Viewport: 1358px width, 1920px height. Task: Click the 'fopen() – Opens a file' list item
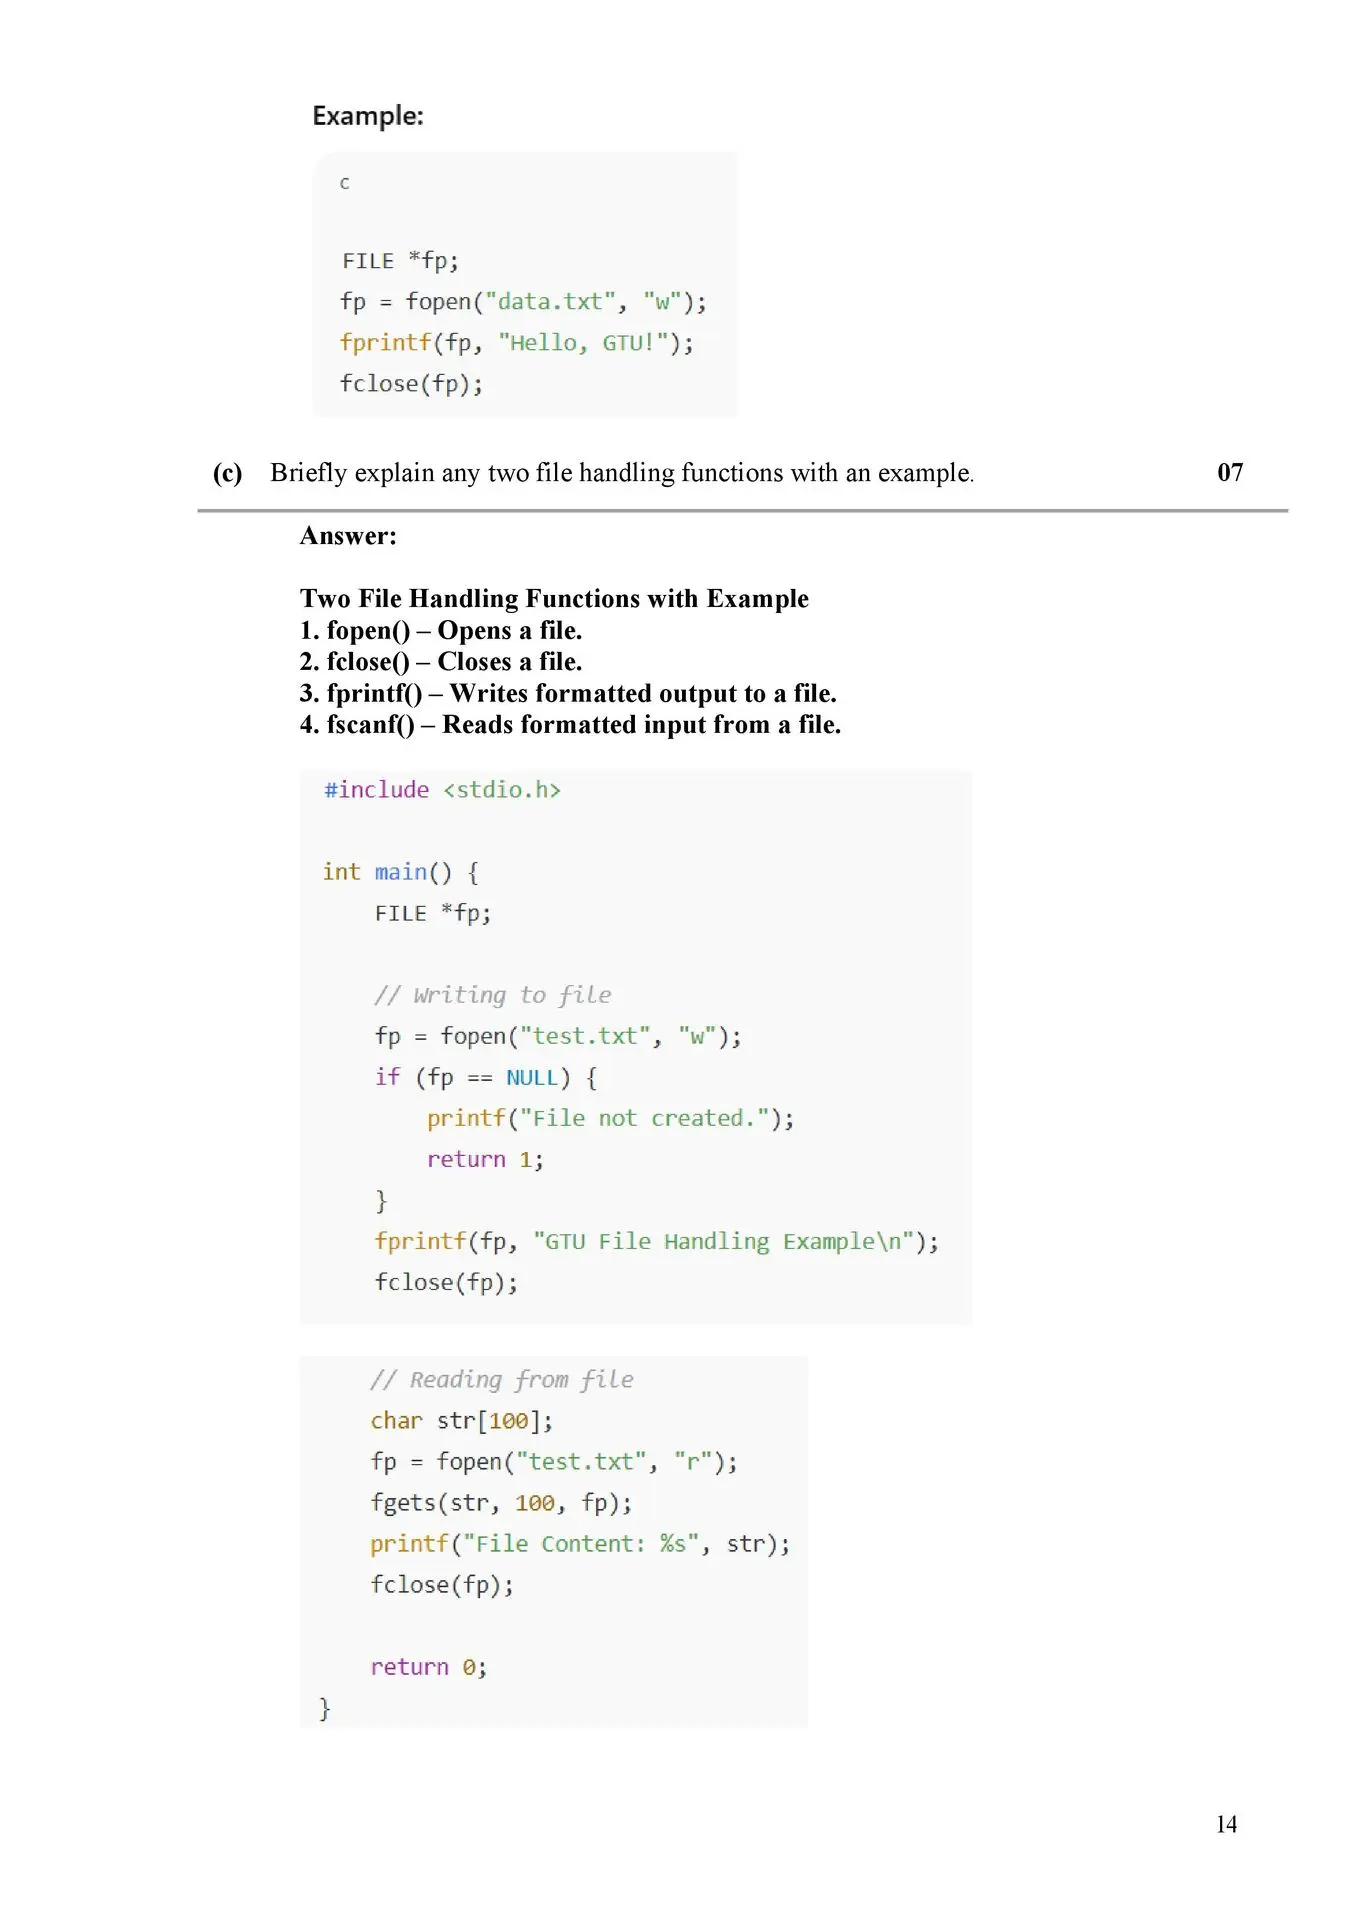tap(441, 630)
